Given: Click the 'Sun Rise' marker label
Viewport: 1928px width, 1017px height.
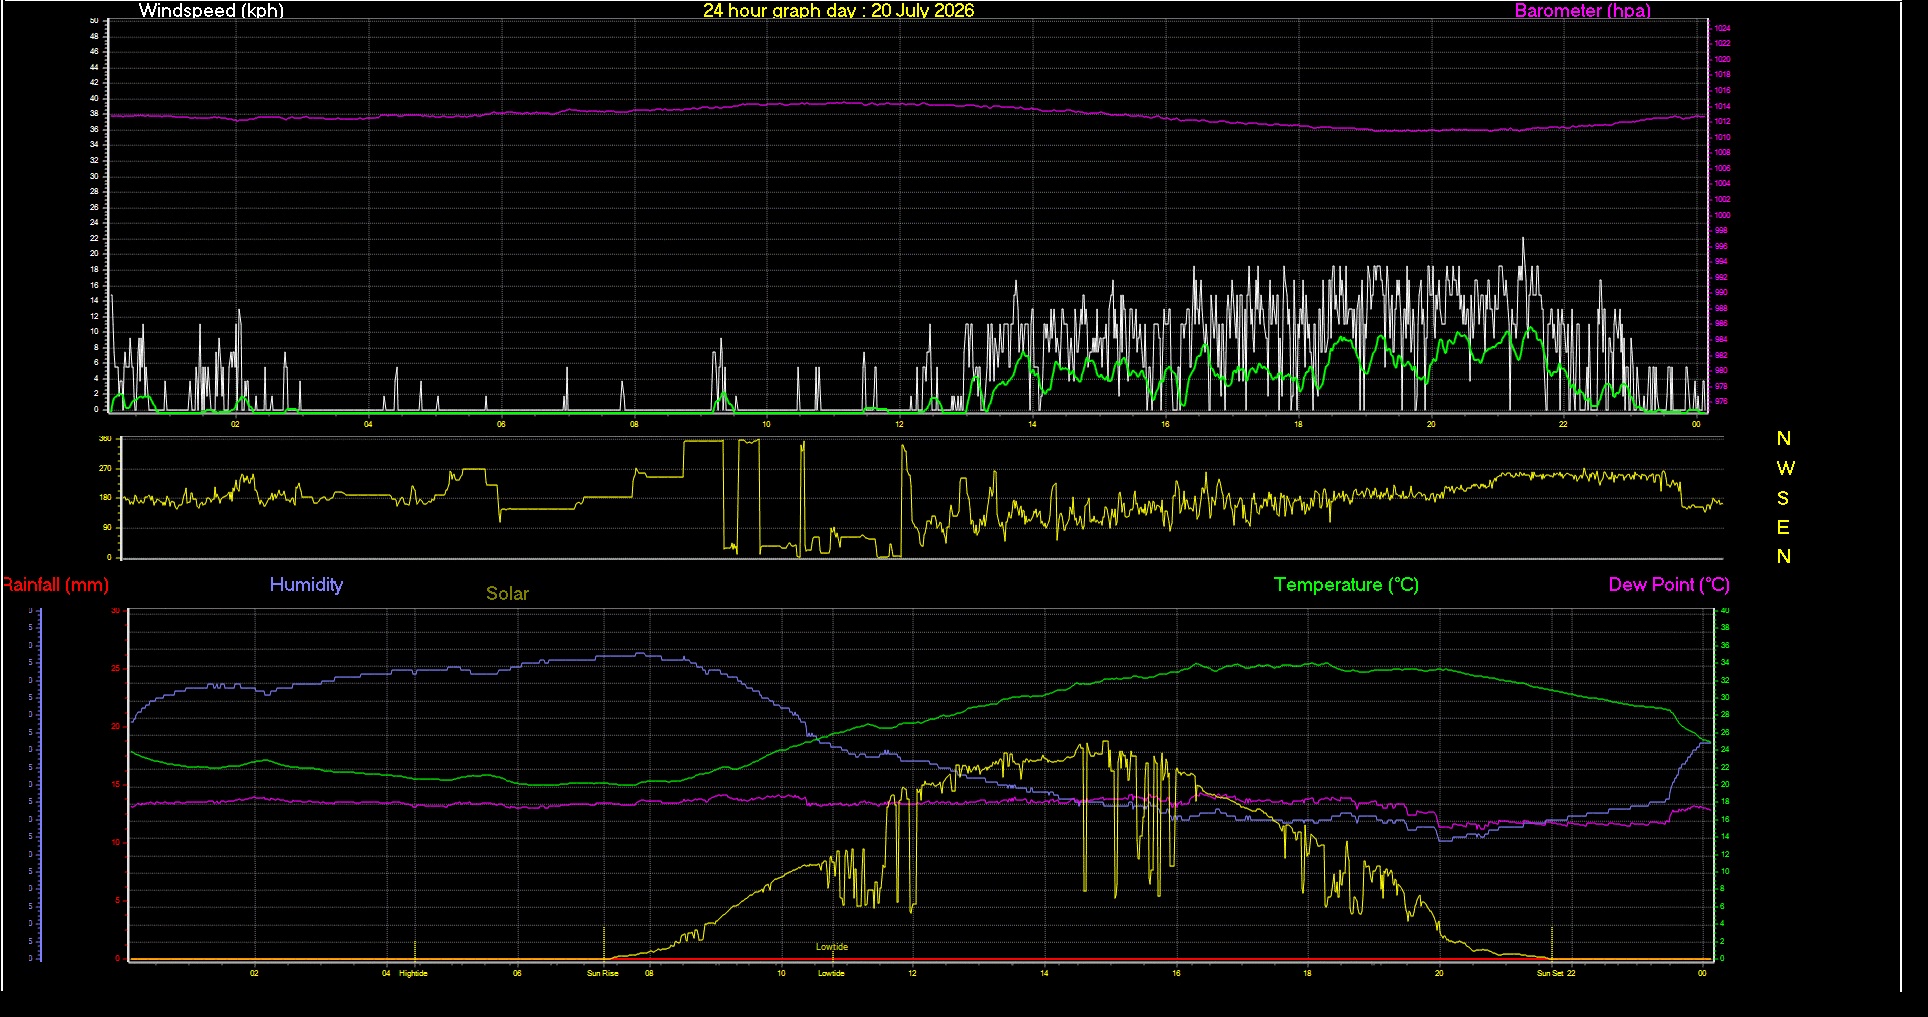Looking at the screenshot, I should 602,973.
